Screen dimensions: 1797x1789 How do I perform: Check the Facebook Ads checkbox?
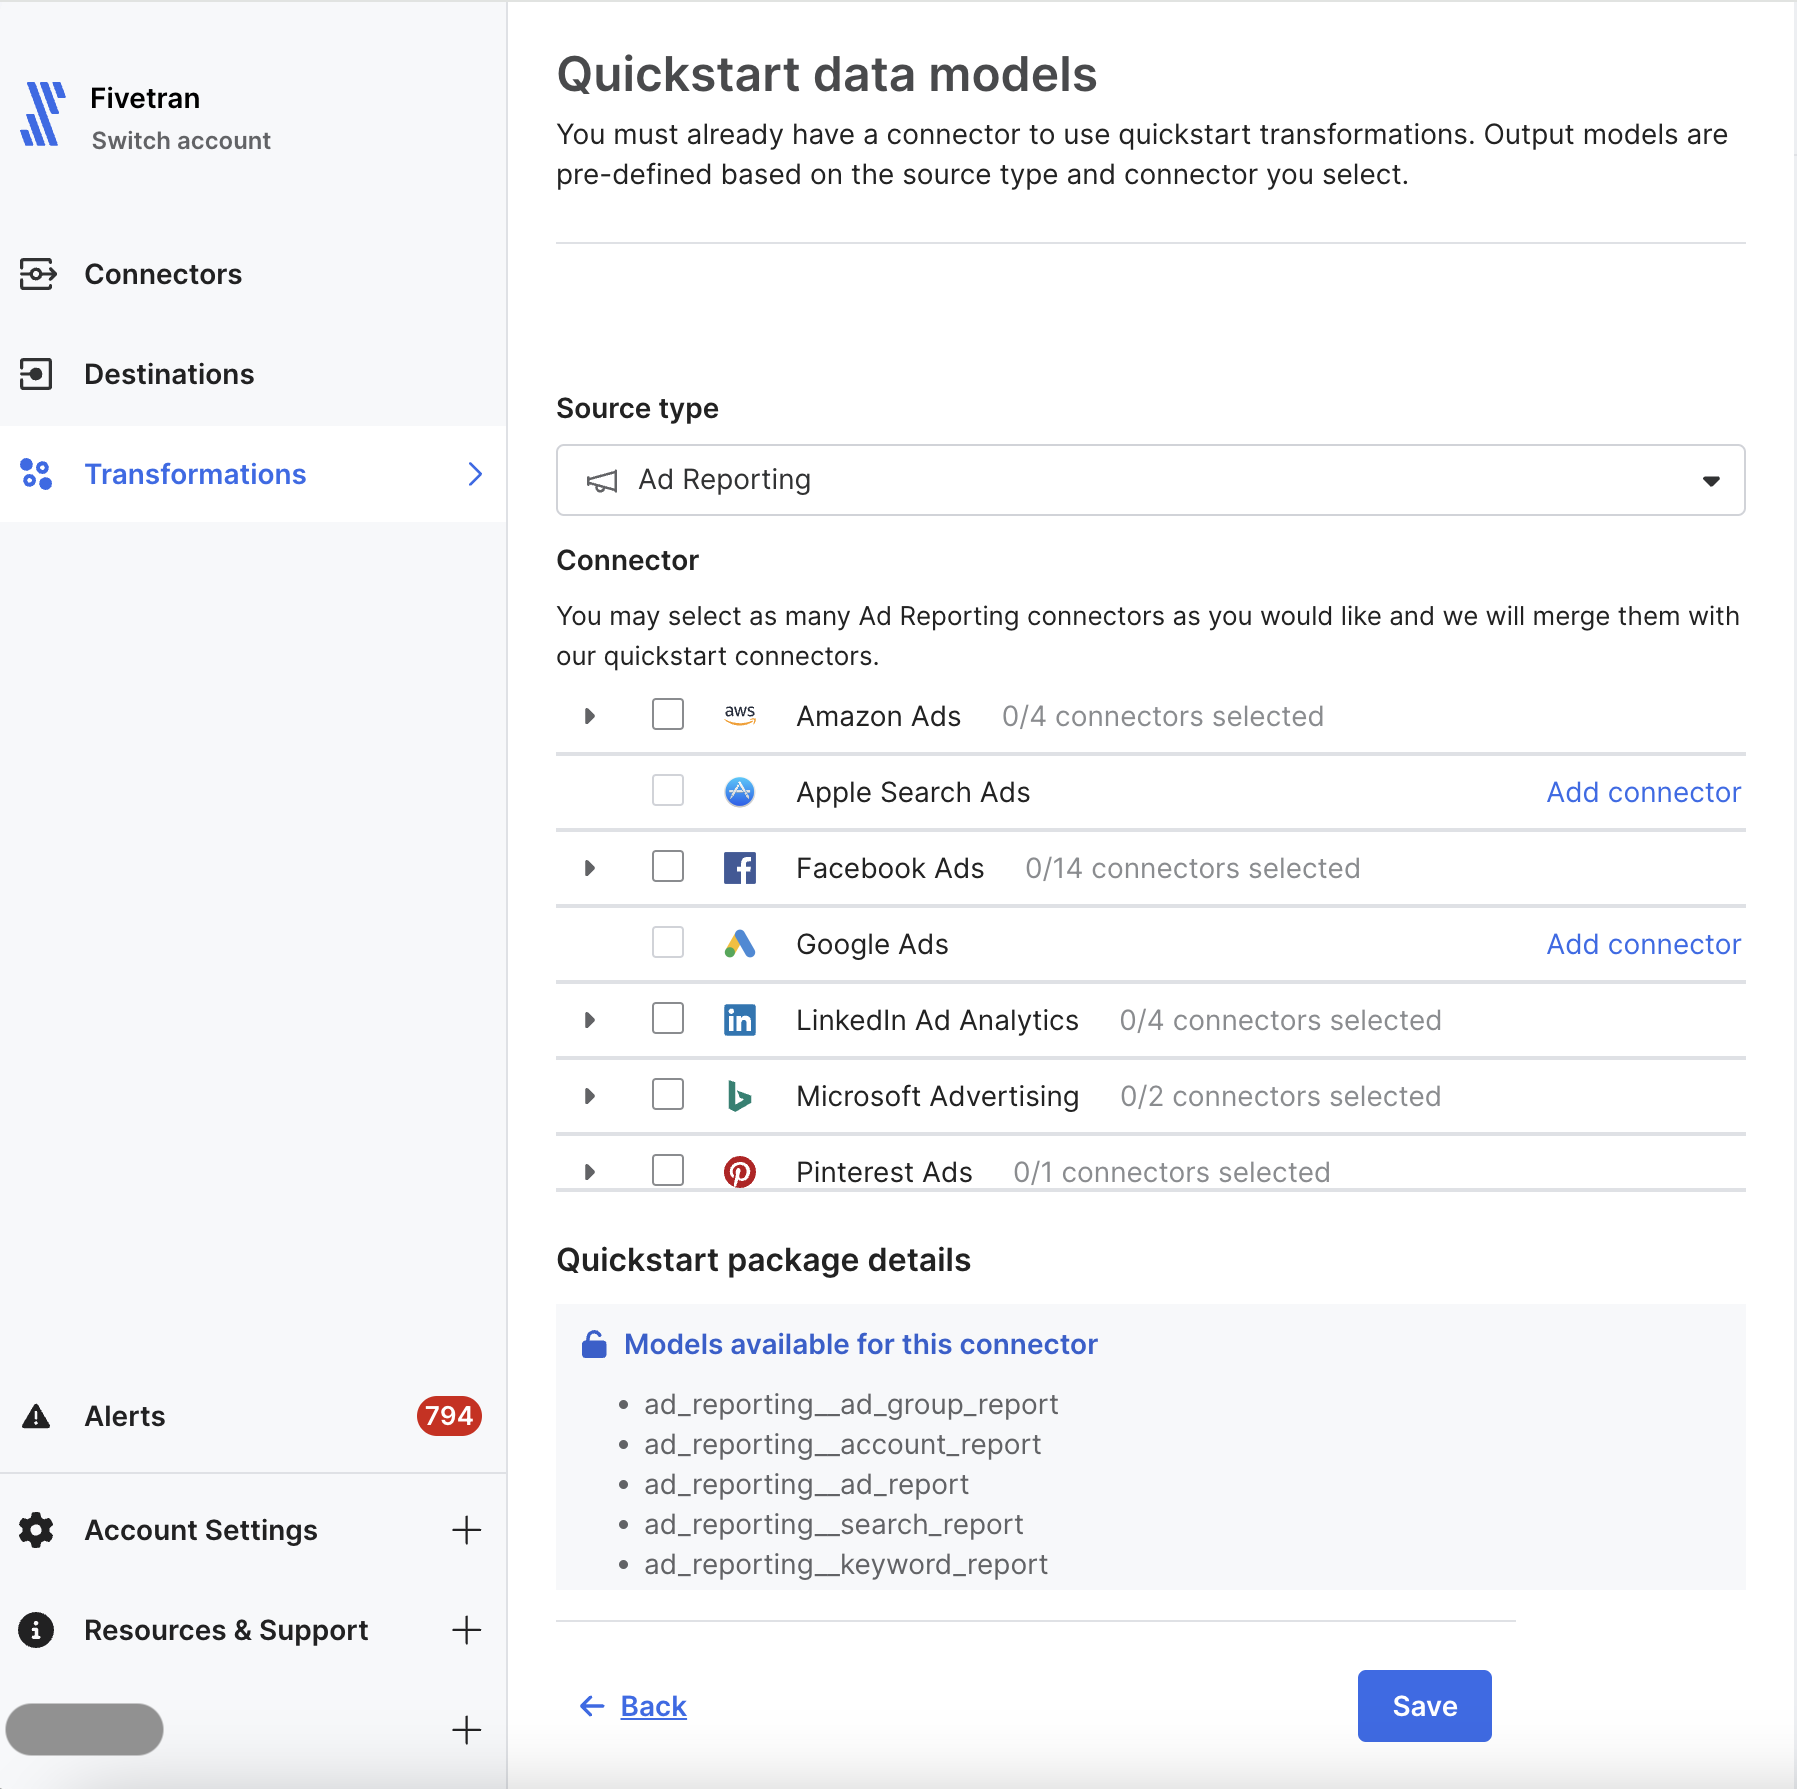(x=668, y=866)
